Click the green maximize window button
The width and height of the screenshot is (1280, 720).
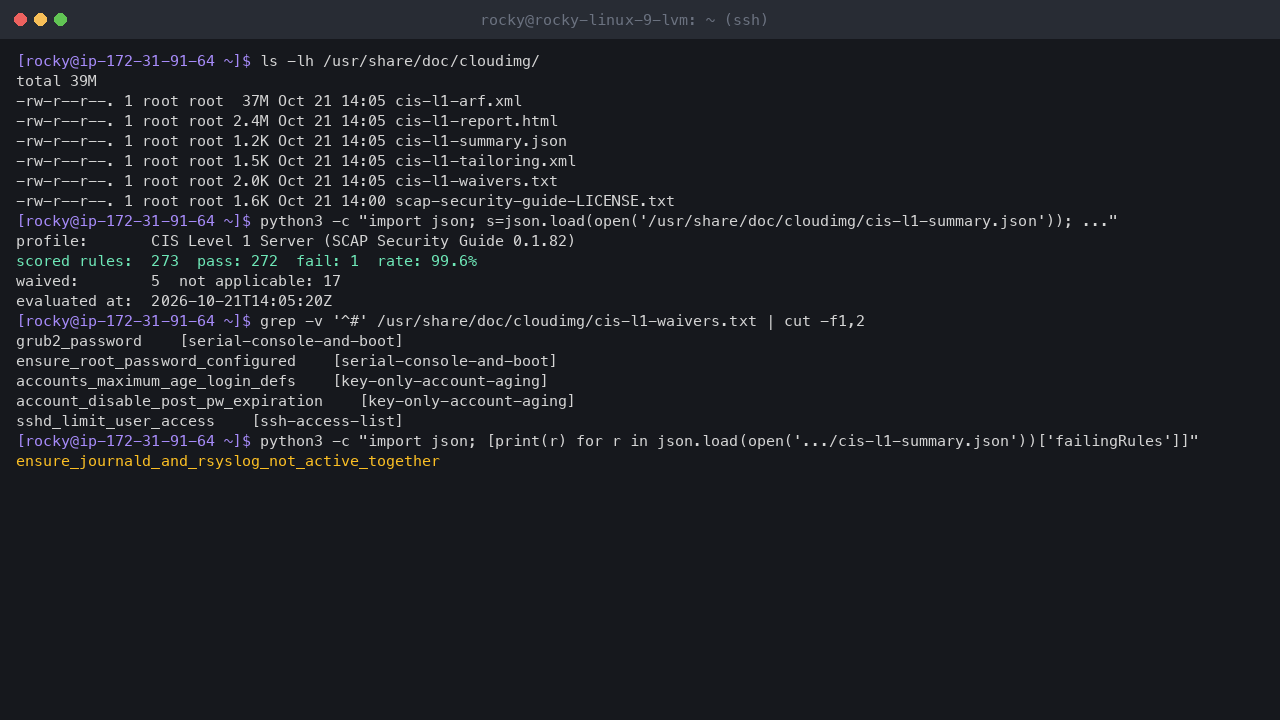click(x=61, y=20)
